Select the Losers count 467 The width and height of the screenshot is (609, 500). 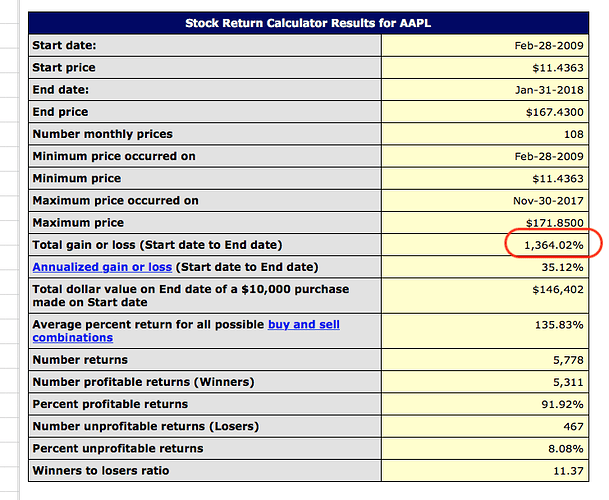pos(573,427)
